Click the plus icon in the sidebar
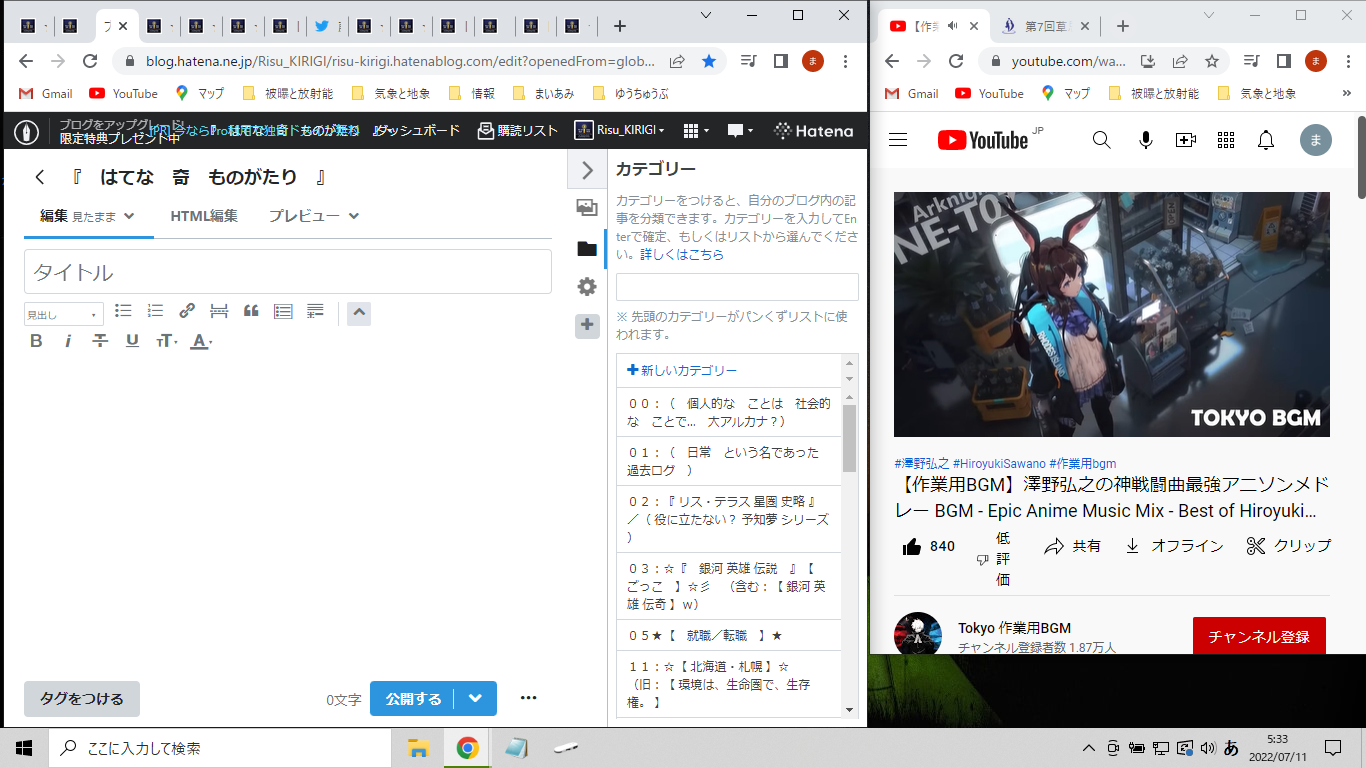This screenshot has width=1366, height=768. [x=587, y=325]
